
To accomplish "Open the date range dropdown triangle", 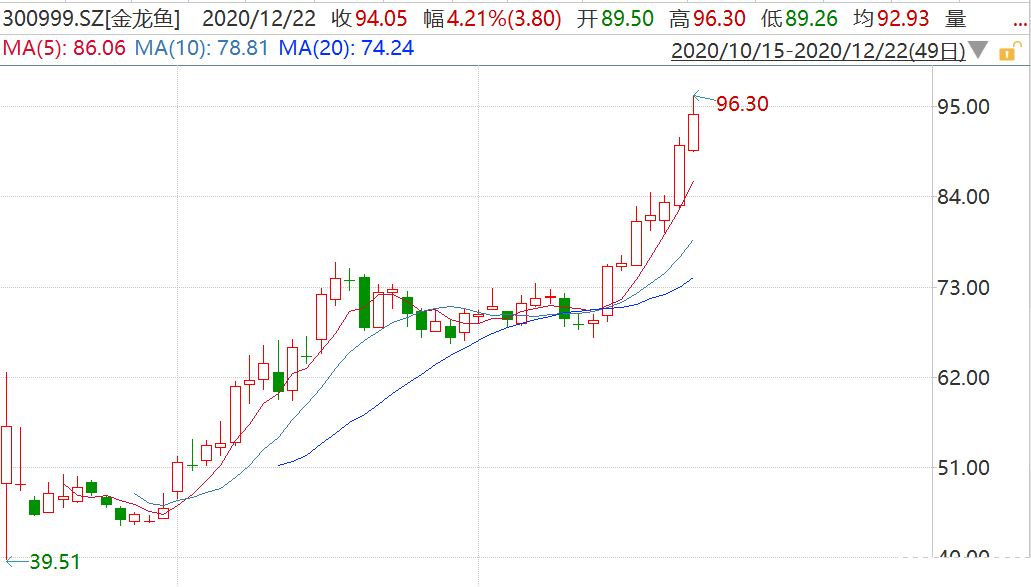I will 978,50.
